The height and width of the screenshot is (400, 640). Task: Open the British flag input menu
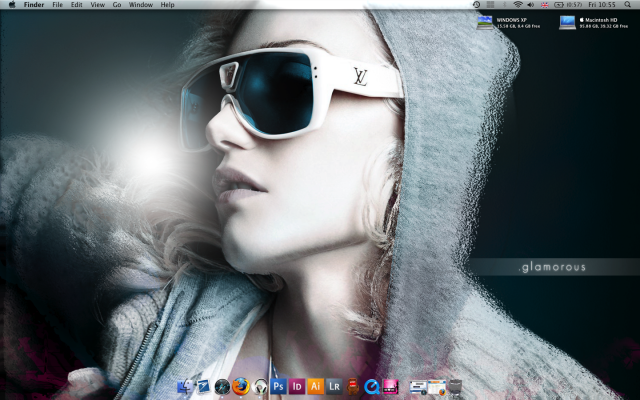point(544,4)
